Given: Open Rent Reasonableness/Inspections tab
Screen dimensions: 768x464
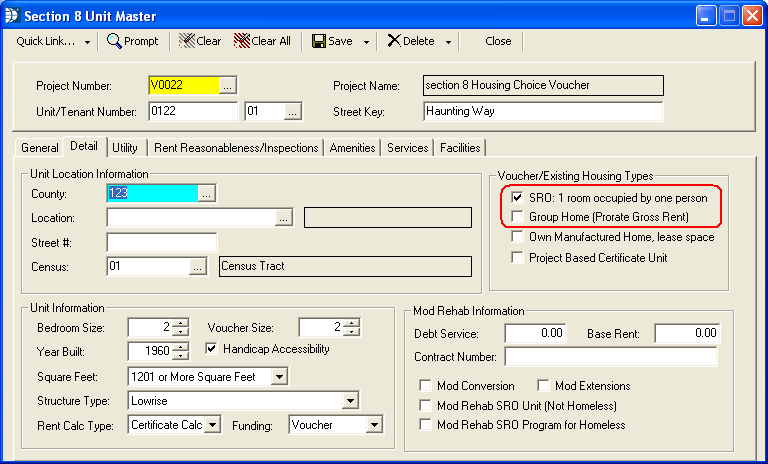Looking at the screenshot, I should click(236, 148).
